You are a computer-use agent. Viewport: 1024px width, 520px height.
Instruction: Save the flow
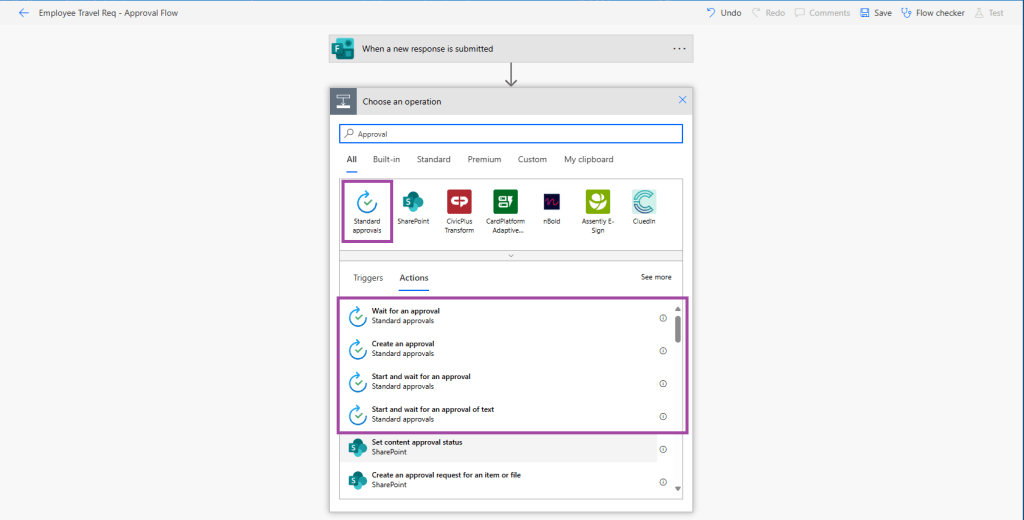tap(876, 13)
